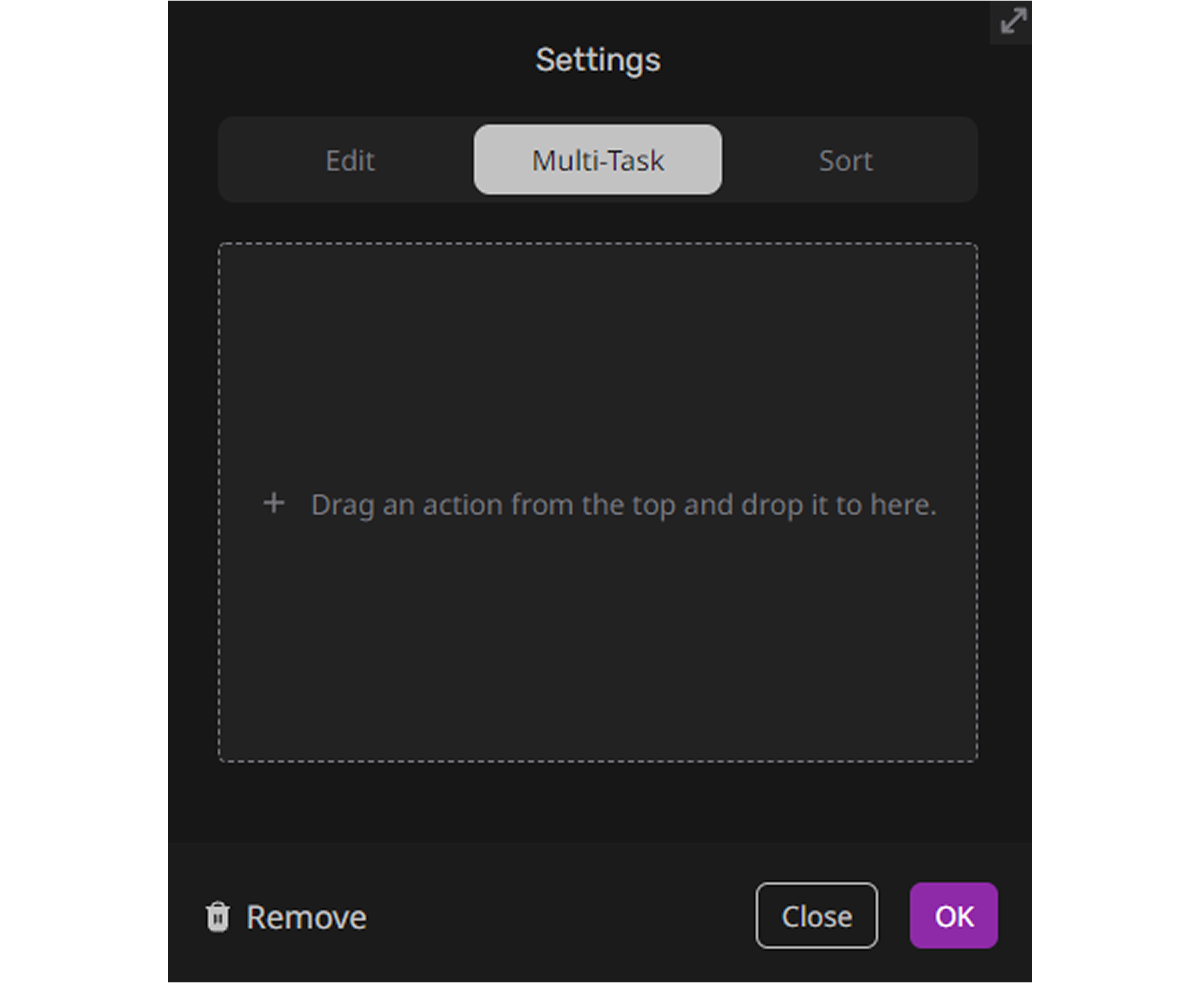The height and width of the screenshot is (983, 1200).
Task: Dismiss the dialog with the outlined Close button
Action: pos(817,916)
